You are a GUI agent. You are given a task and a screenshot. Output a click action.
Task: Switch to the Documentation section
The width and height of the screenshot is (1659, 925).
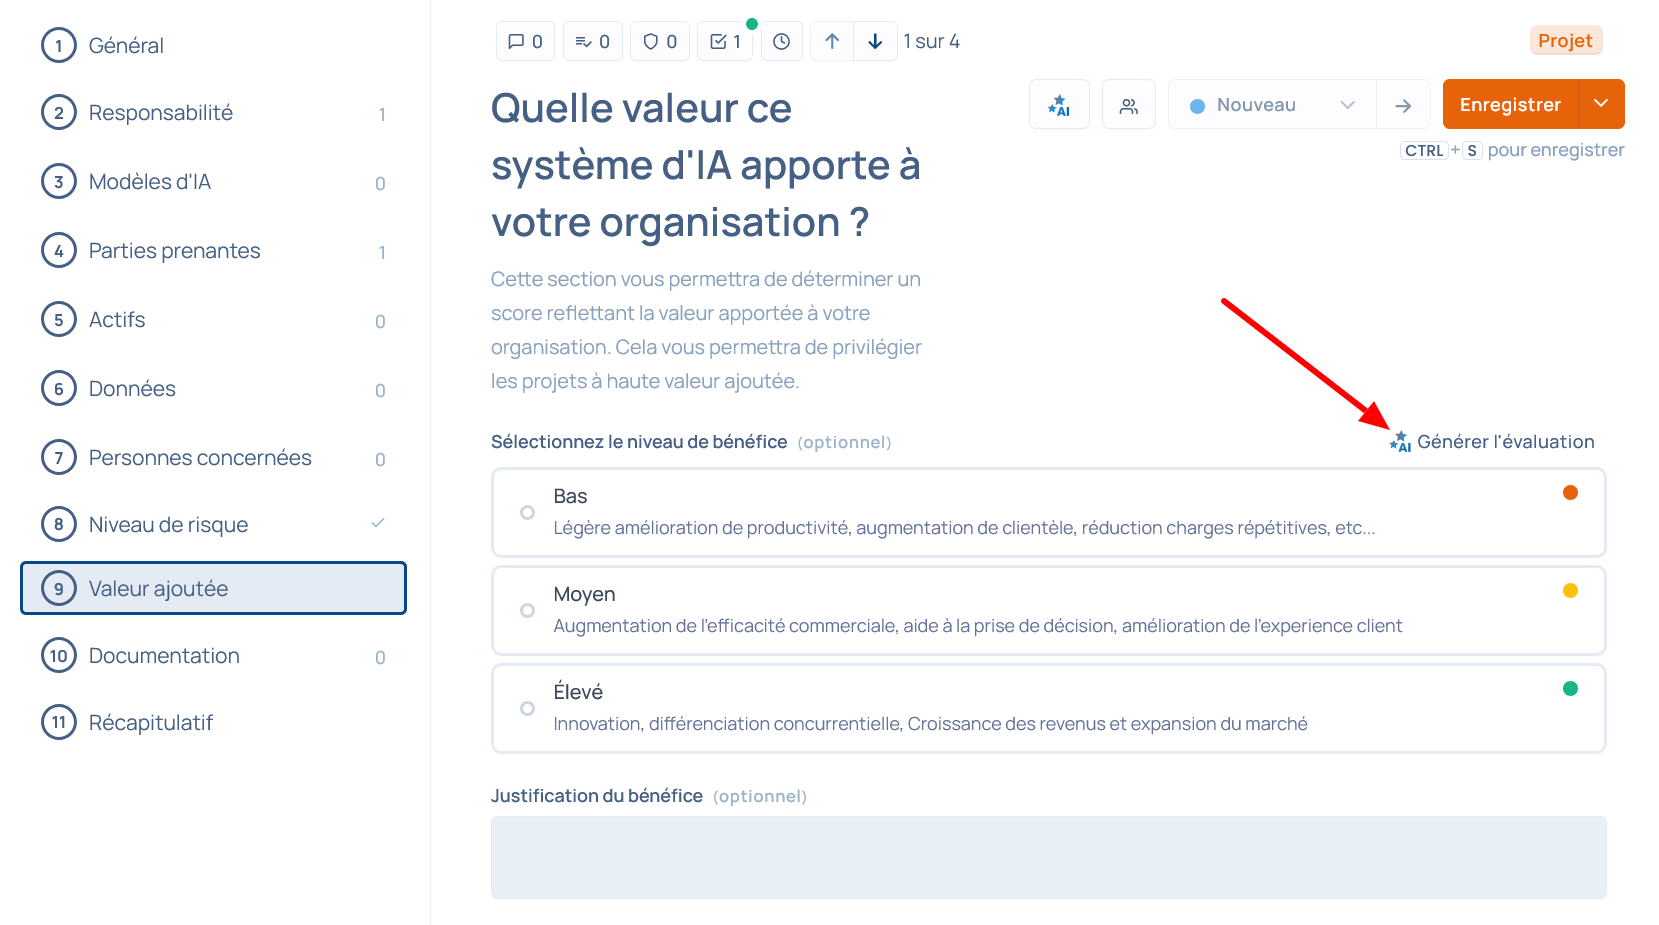164,656
